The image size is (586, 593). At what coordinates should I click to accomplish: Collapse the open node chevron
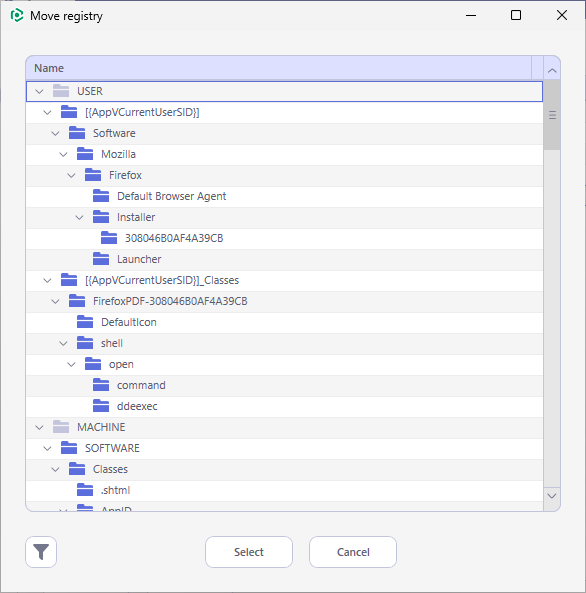[71, 364]
